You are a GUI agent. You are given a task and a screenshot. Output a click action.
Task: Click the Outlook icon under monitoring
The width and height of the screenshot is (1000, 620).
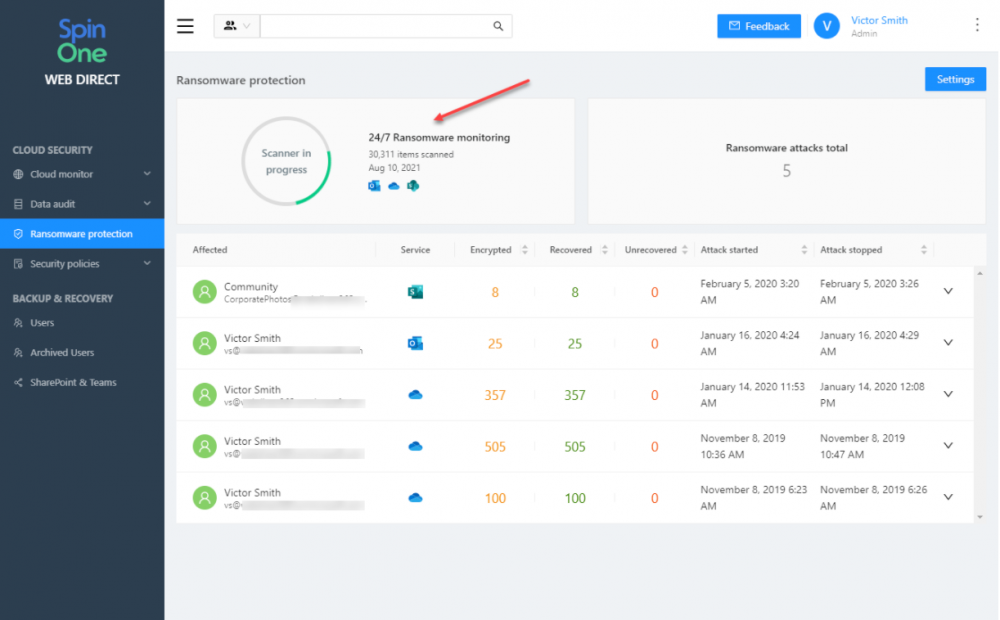[374, 186]
